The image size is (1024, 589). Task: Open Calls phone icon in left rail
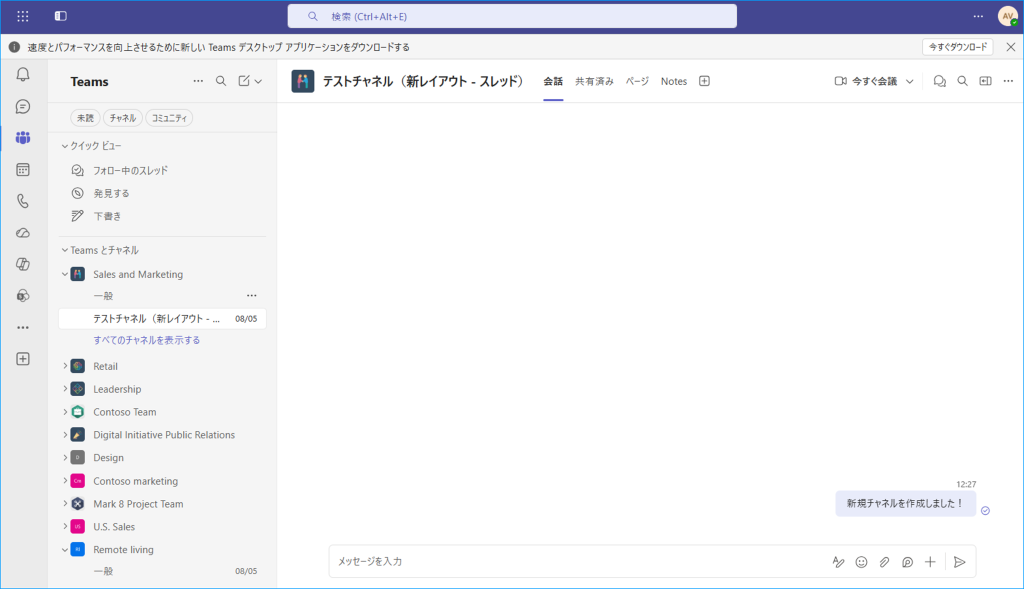(x=23, y=201)
